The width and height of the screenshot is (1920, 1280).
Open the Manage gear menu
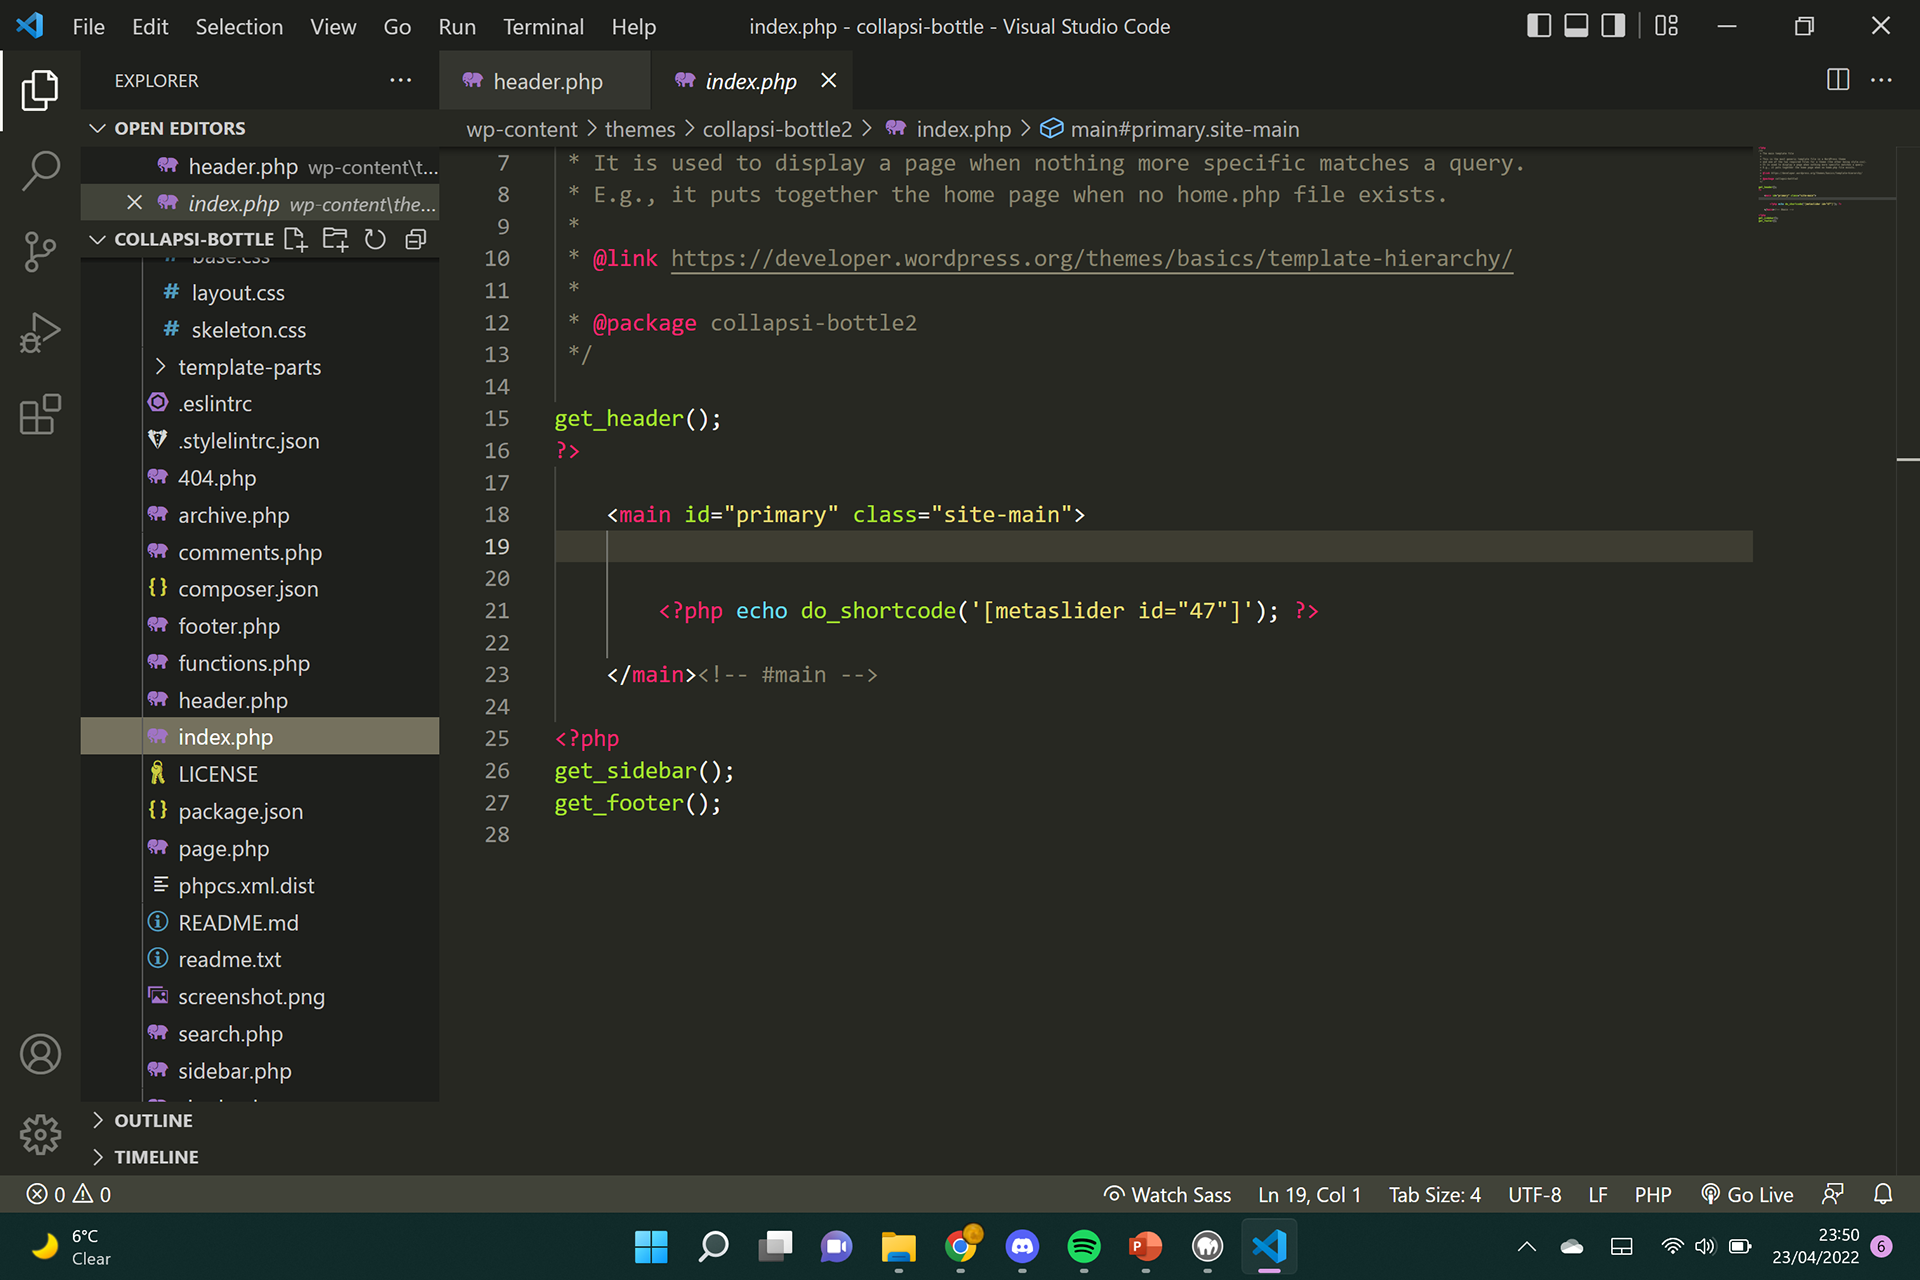pos(40,1135)
